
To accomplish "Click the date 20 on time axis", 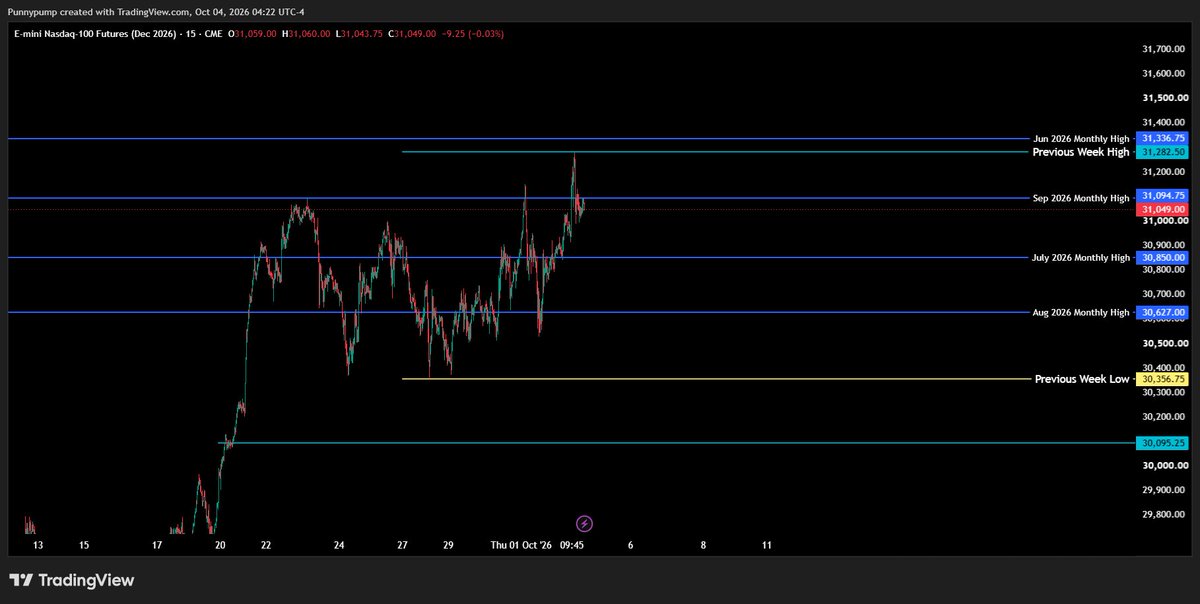I will point(220,546).
